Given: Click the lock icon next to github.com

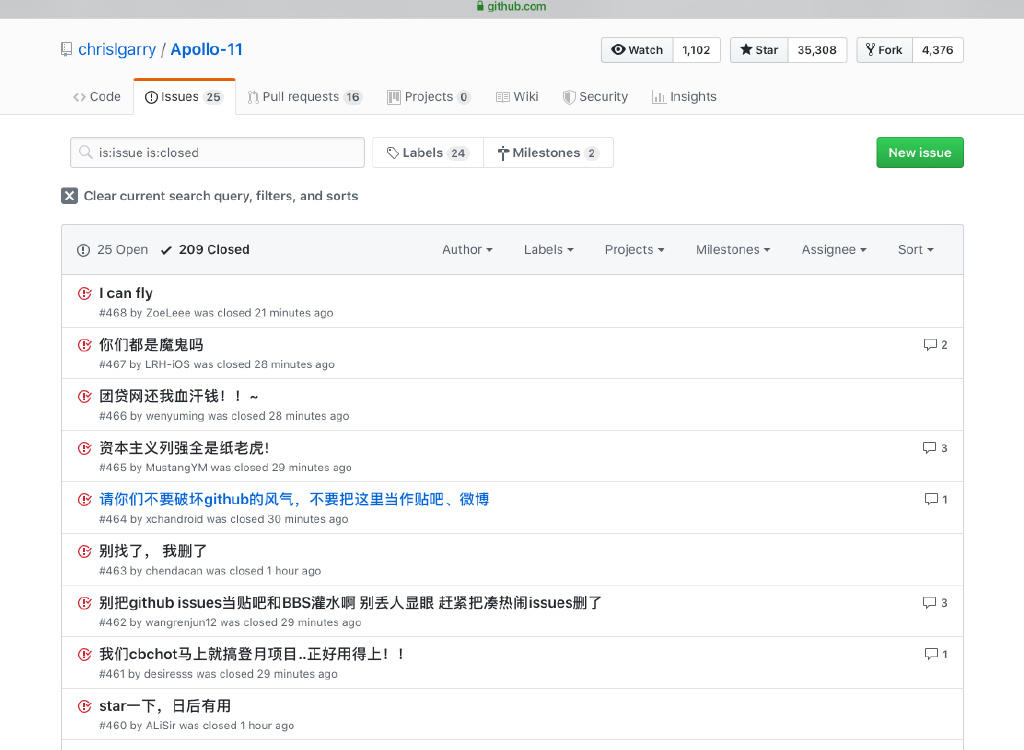Looking at the screenshot, I should click(481, 7).
